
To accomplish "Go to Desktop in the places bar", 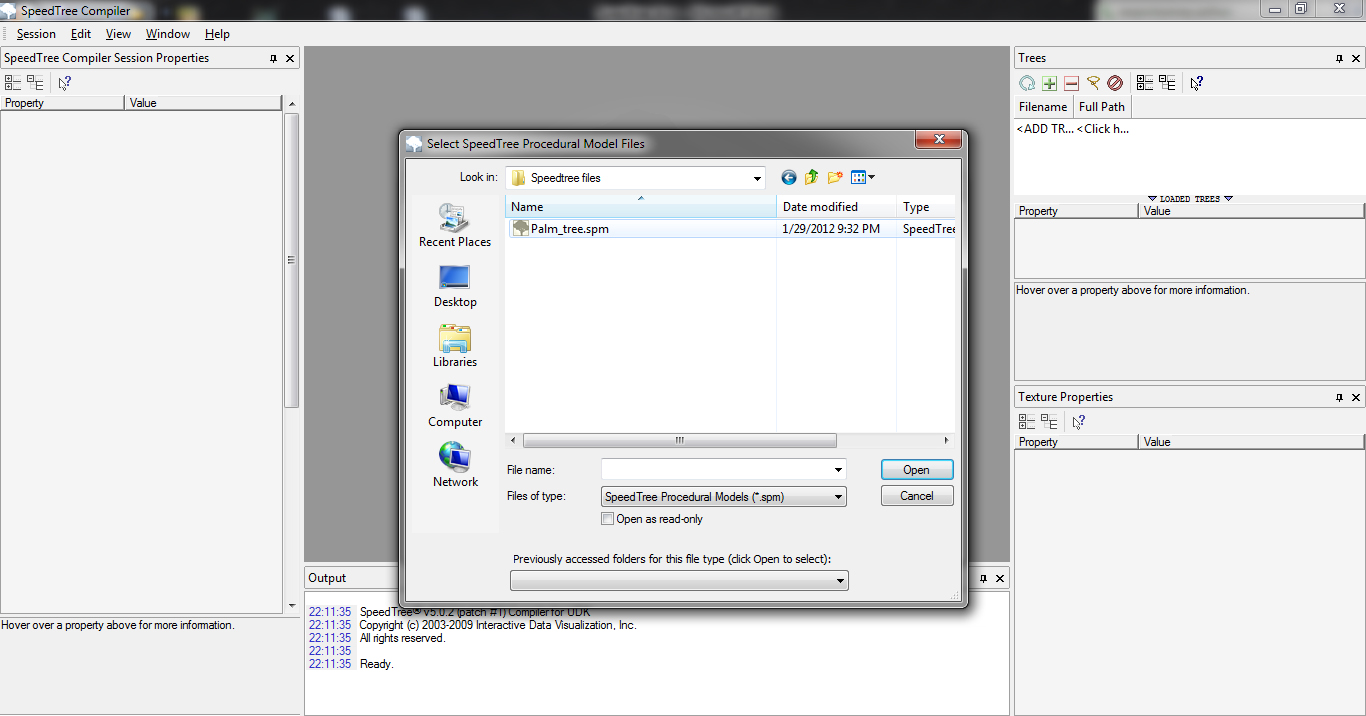I will [455, 286].
